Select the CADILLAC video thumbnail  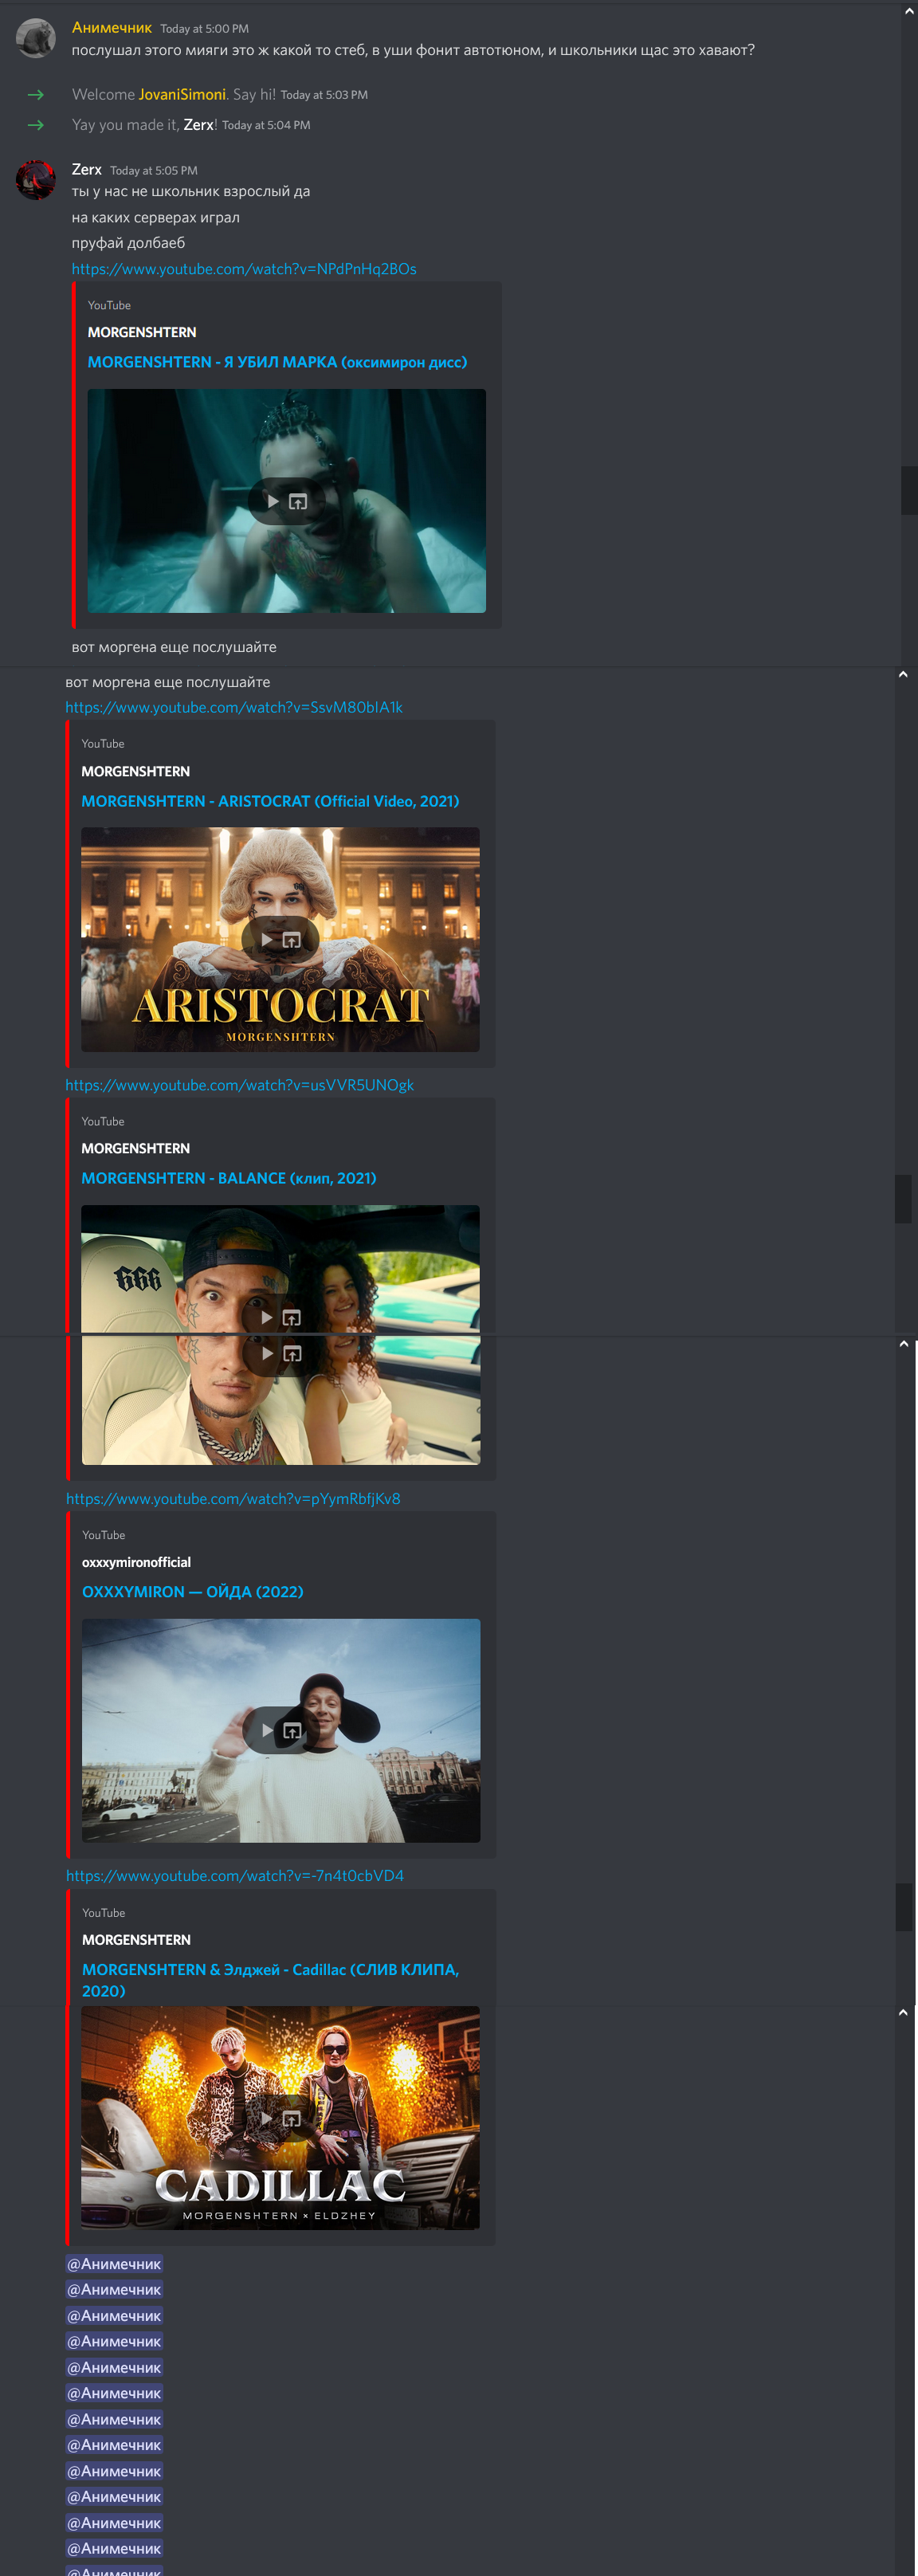pos(281,2118)
